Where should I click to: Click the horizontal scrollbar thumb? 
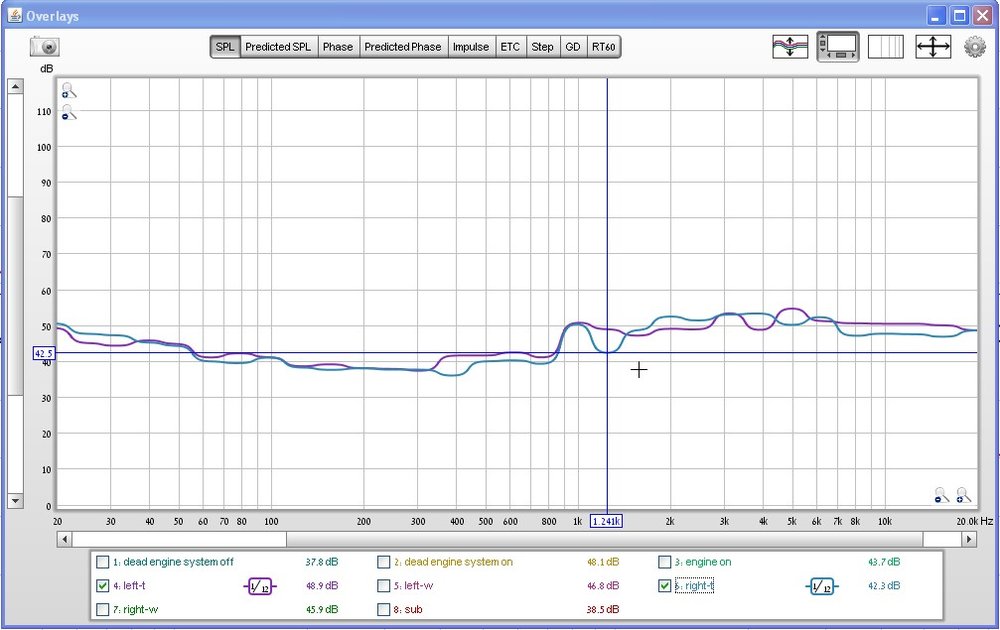pos(604,539)
